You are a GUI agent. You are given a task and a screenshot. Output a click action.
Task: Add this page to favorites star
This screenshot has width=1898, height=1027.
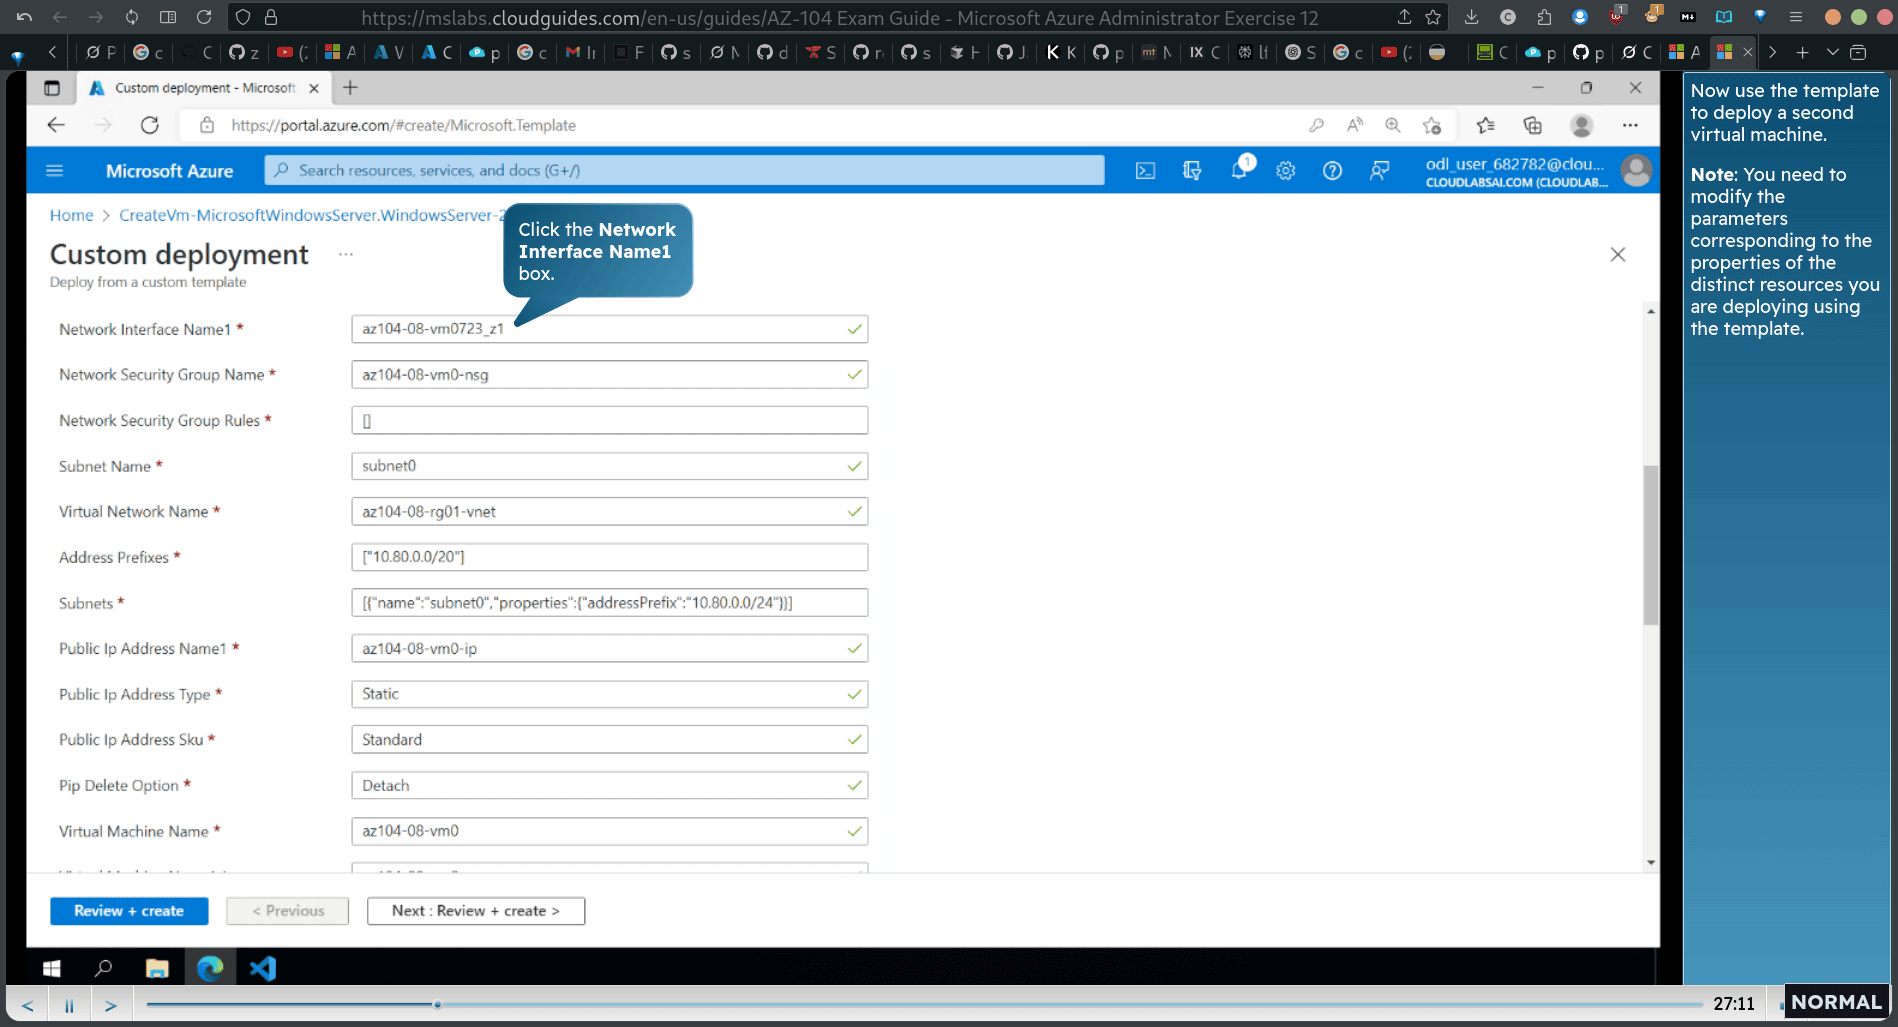(1432, 125)
